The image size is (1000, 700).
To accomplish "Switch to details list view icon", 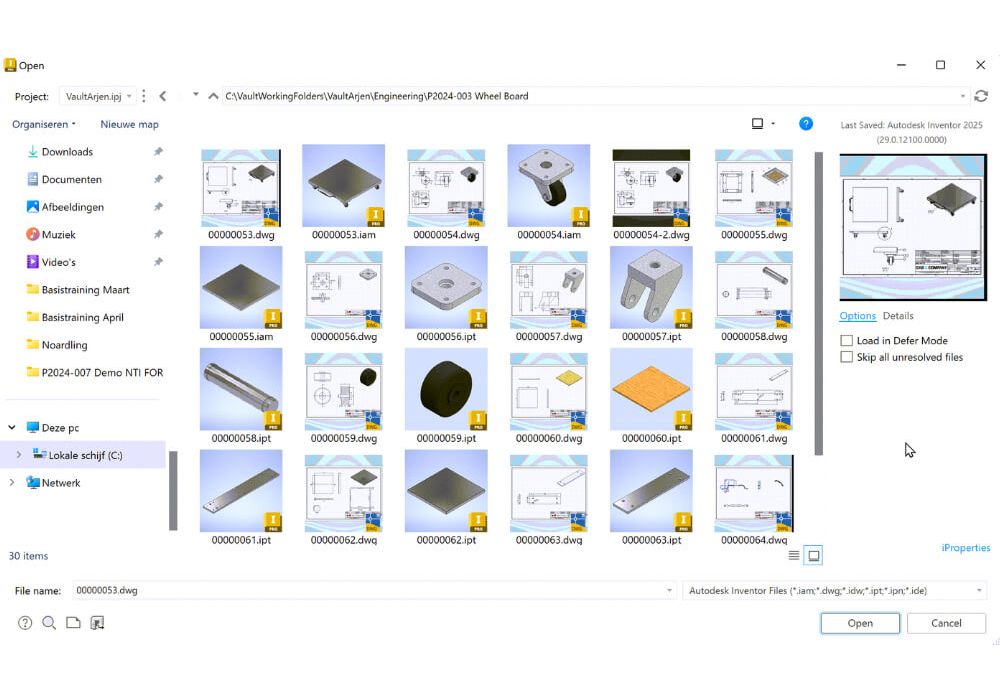I will [x=794, y=555].
